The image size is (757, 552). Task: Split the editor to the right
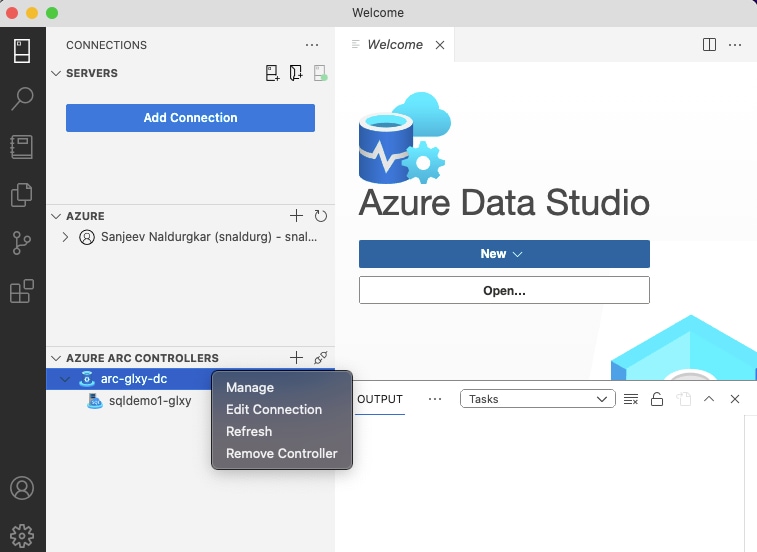(709, 45)
